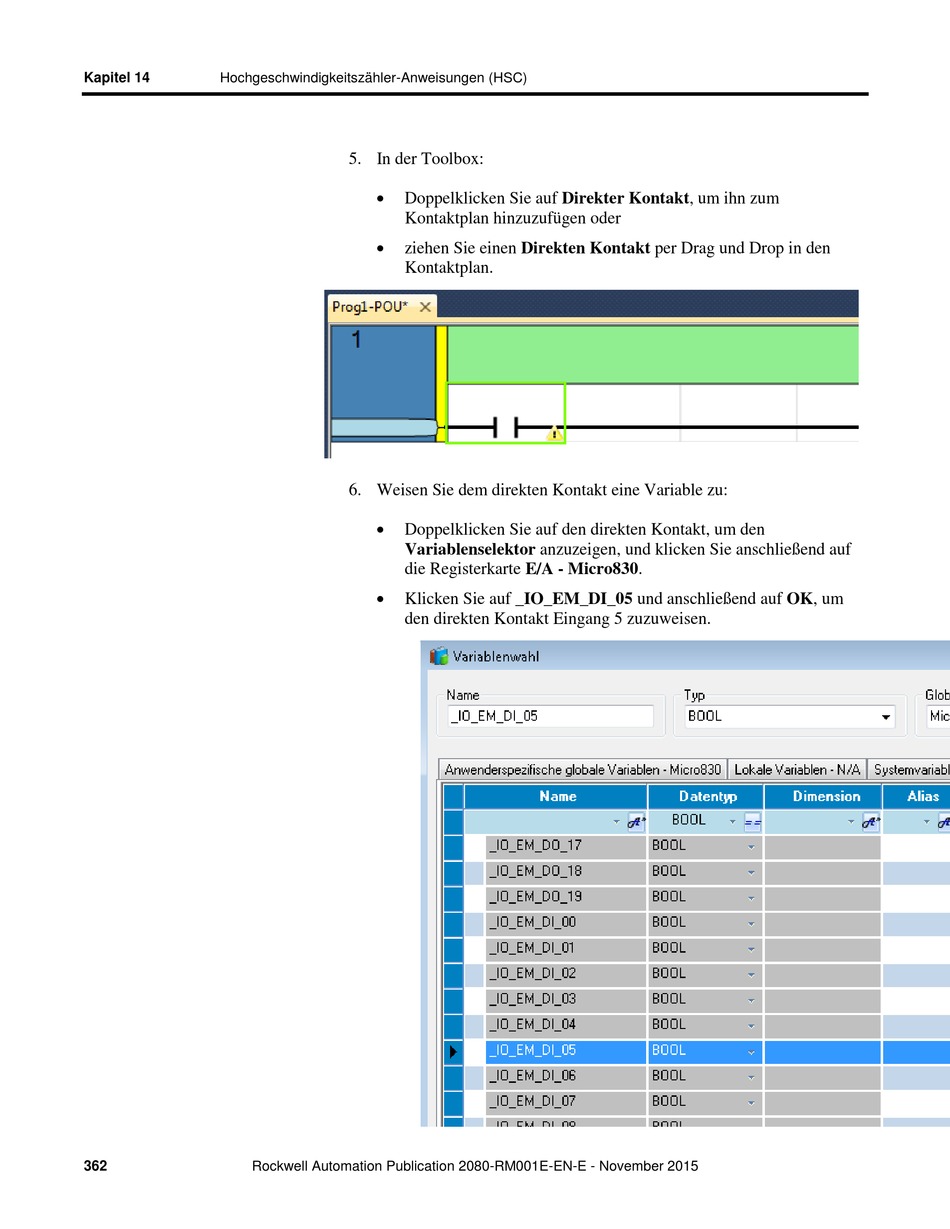Select variable row _IO_EM_DI_07
This screenshot has width=950, height=1229.
tap(566, 1102)
